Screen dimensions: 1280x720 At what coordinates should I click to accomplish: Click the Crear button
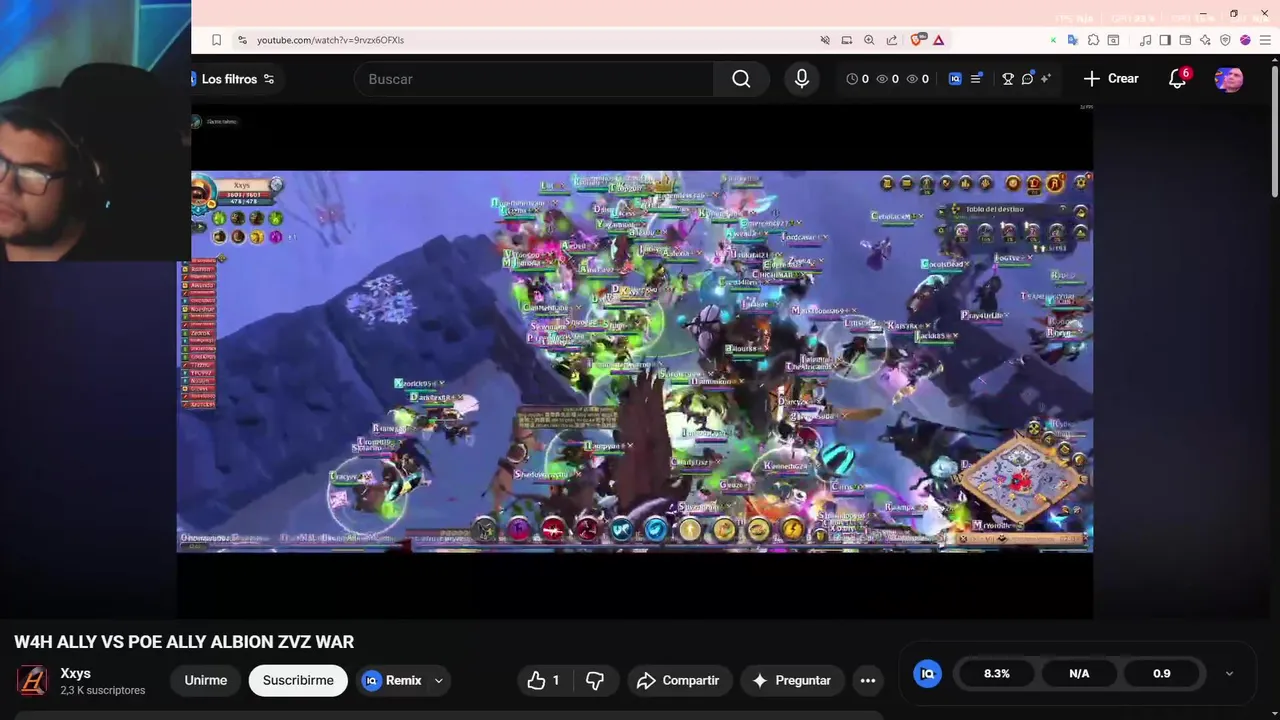[1111, 78]
